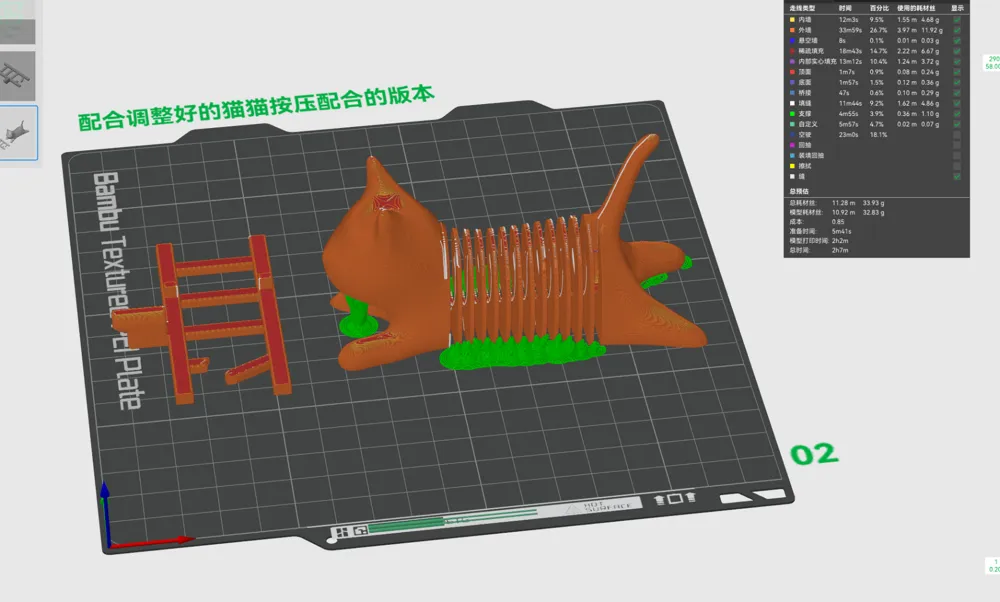Click the 32.83 g model filament weight
The image size is (1000, 602).
click(x=874, y=212)
